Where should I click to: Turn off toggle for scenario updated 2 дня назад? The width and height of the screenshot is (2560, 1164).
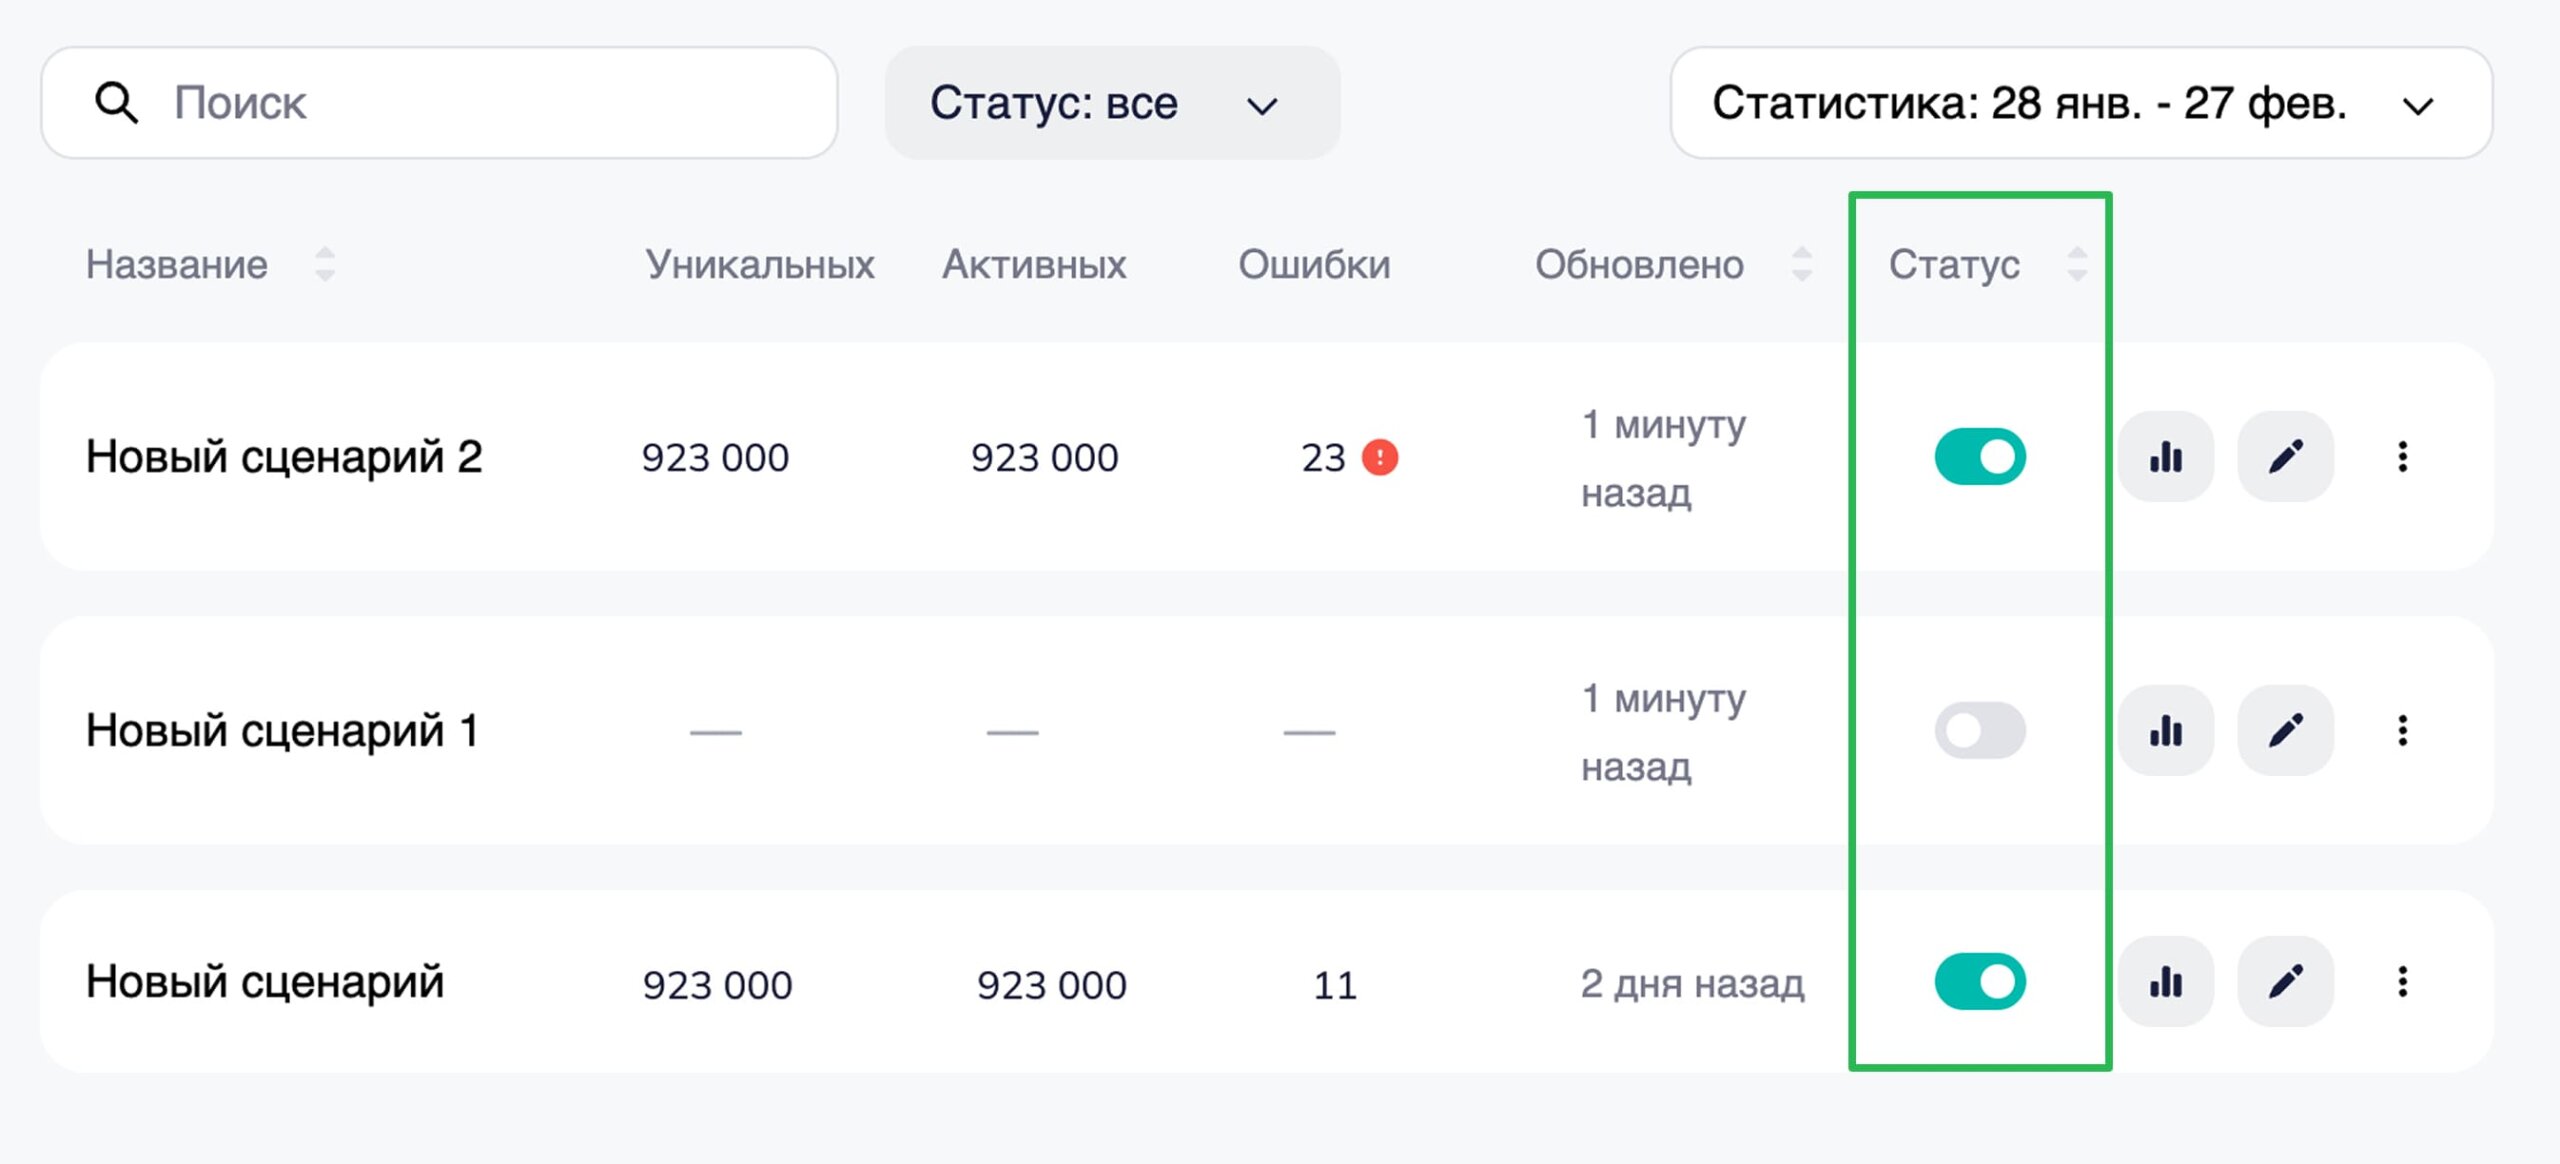pos(1980,982)
